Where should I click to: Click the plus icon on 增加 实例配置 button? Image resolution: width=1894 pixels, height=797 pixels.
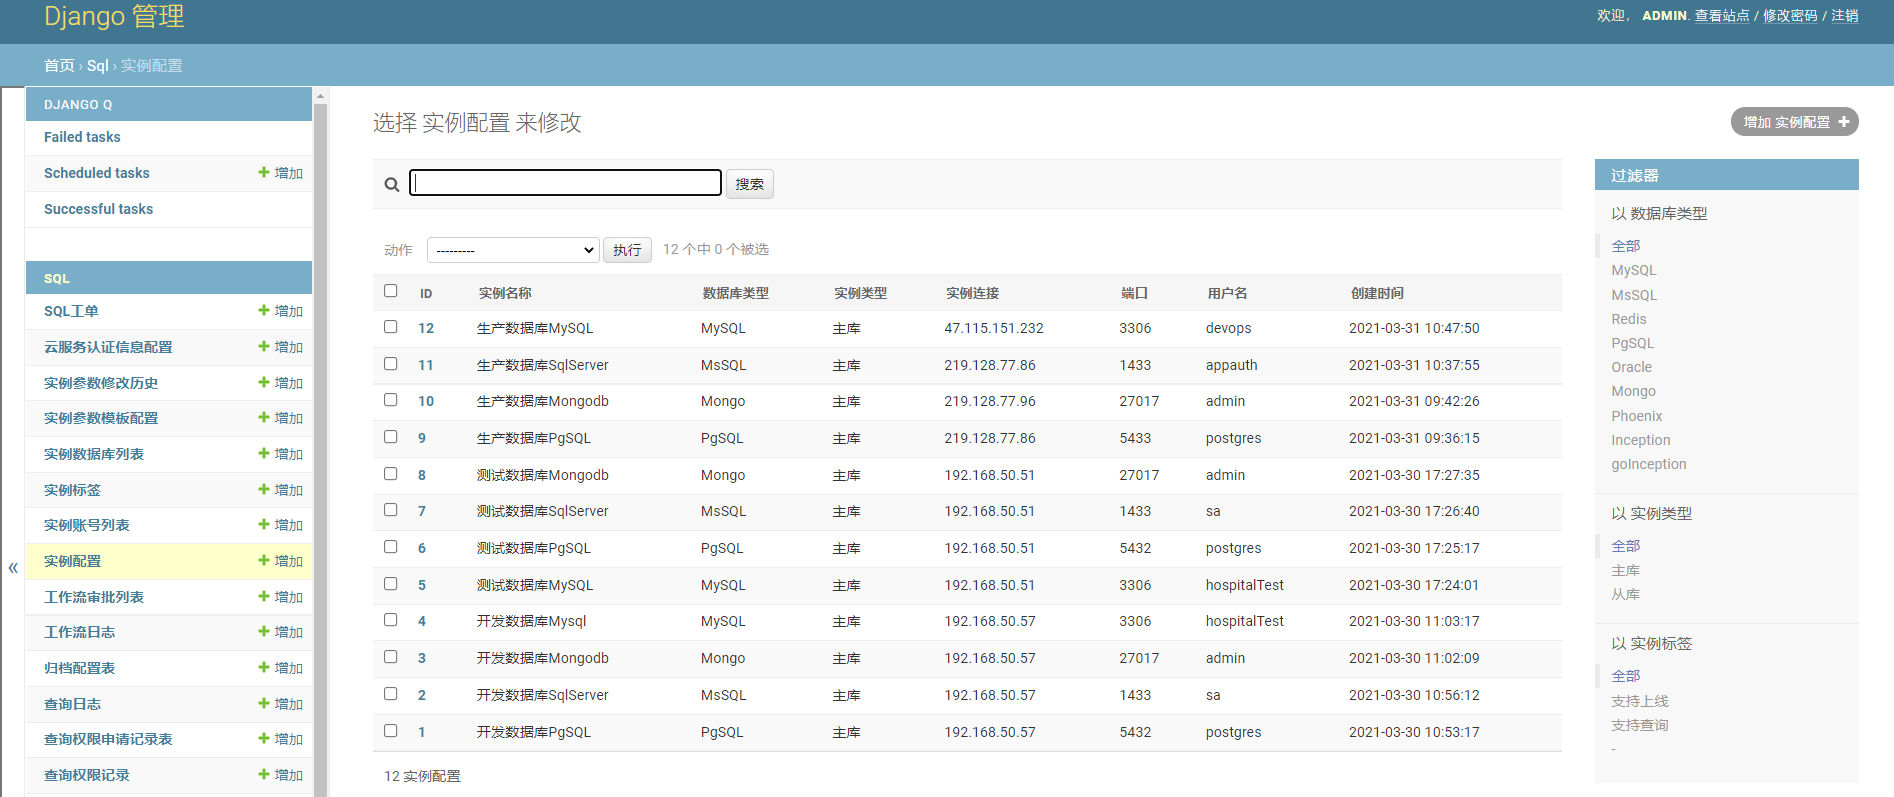pos(1843,122)
